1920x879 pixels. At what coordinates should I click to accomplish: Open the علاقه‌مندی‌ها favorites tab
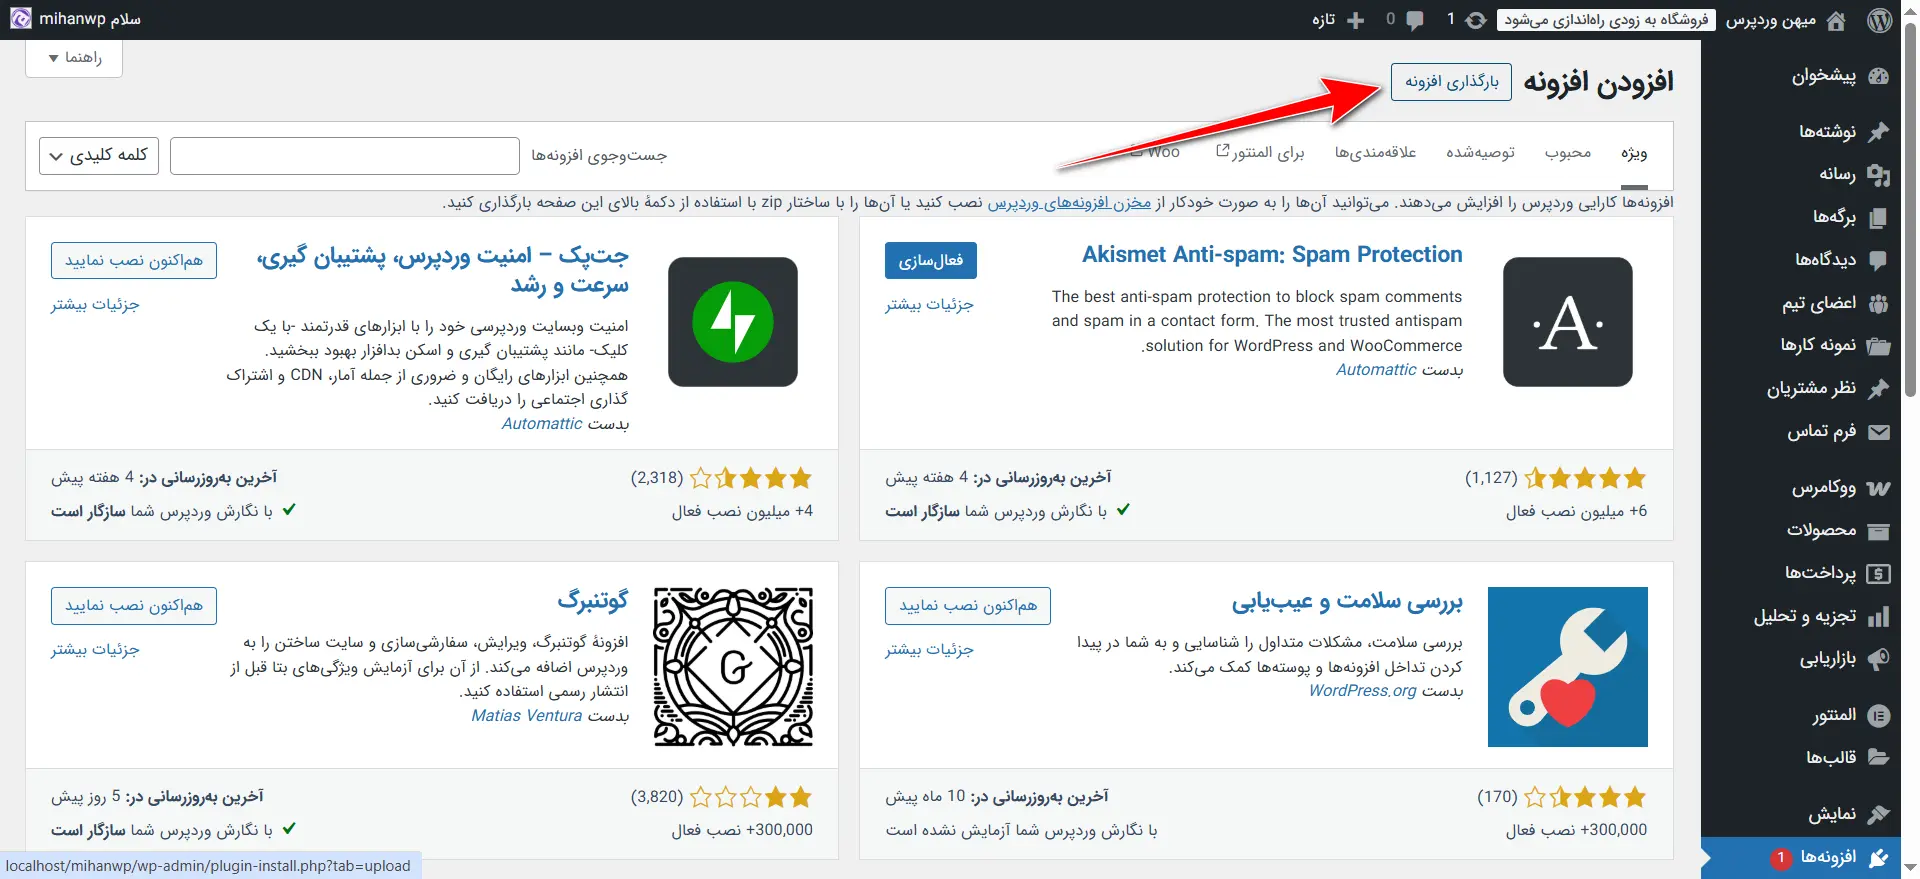1375,153
